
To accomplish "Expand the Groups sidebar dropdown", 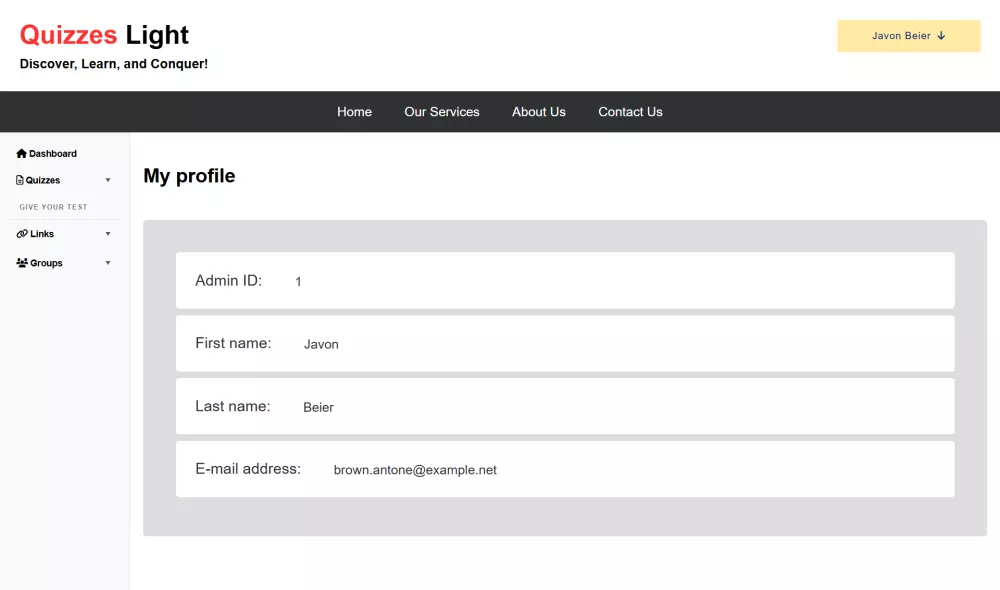I will 108,262.
